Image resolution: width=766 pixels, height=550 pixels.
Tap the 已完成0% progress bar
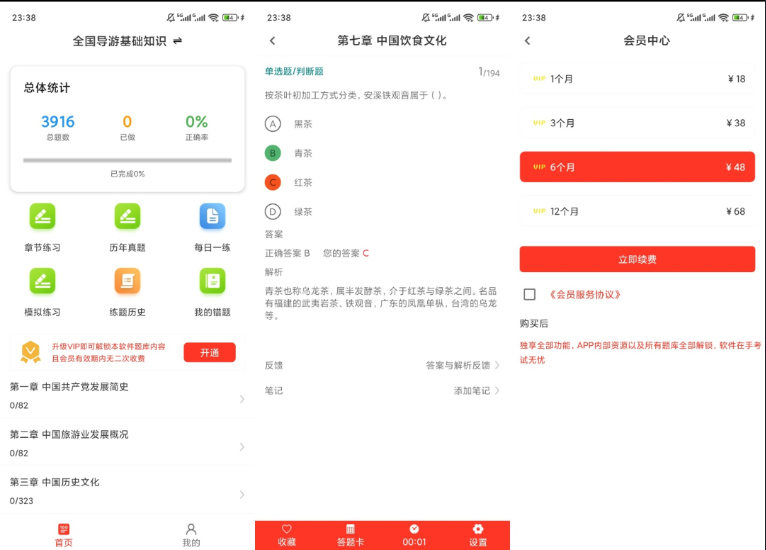pyautogui.click(x=128, y=160)
